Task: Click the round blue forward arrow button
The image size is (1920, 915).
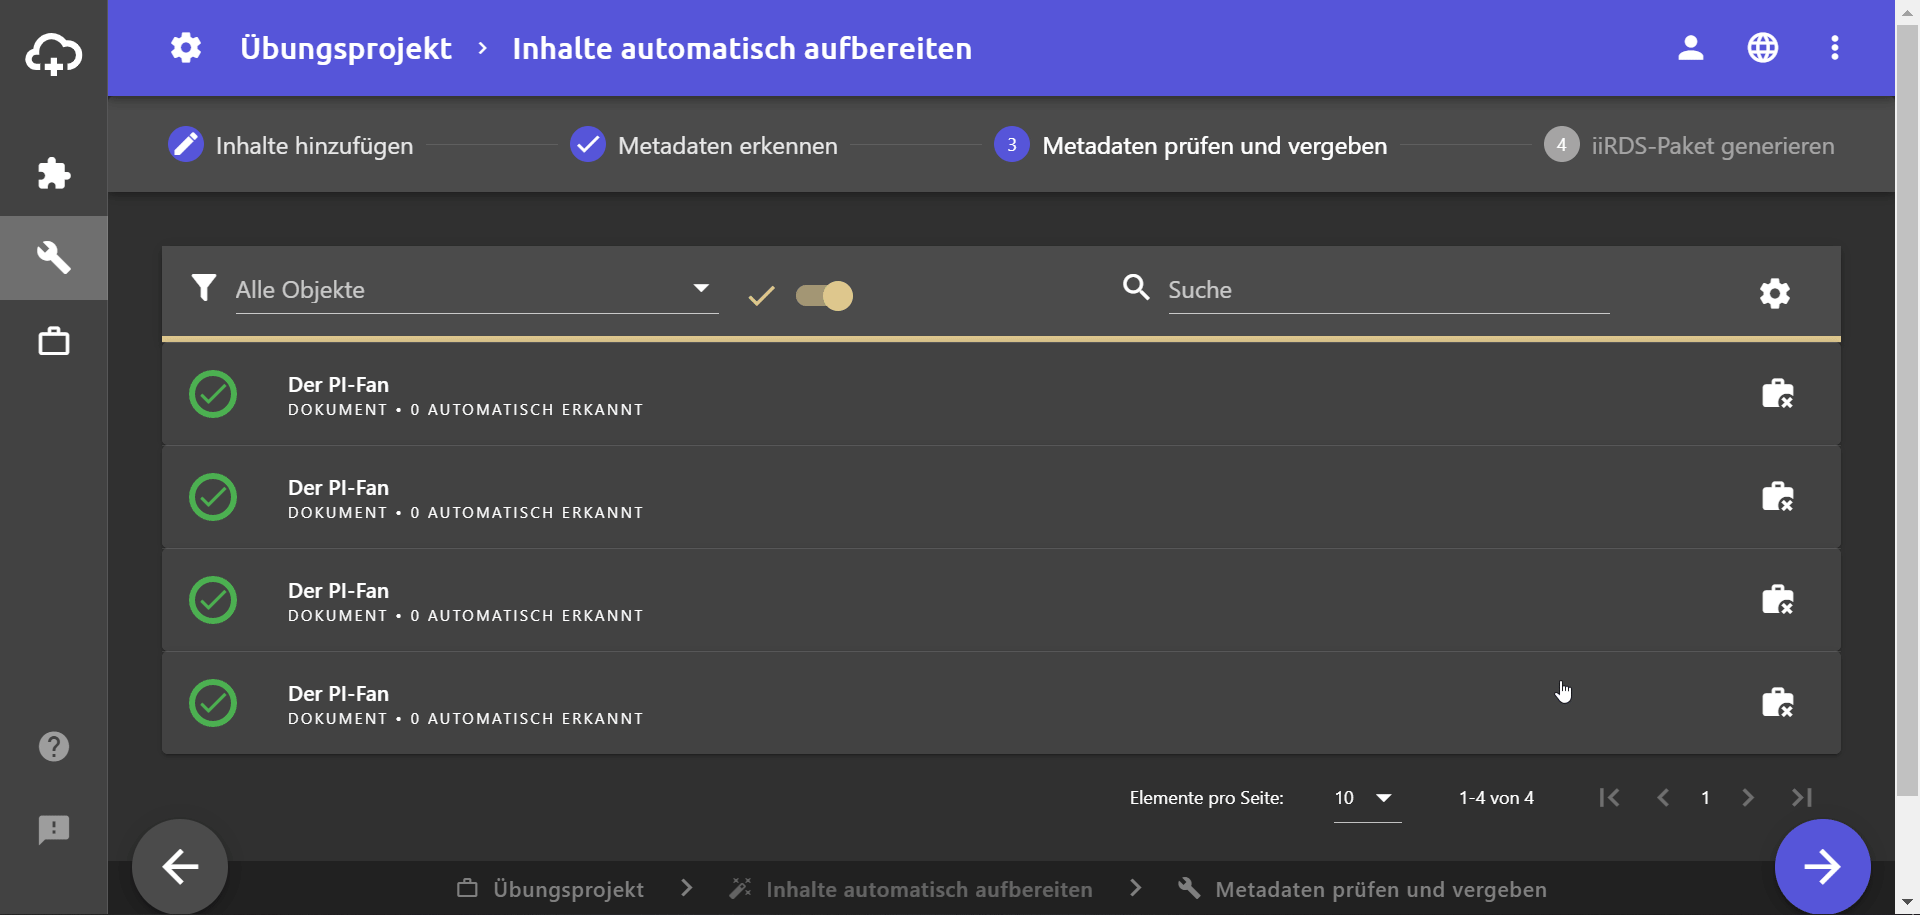Action: pyautogui.click(x=1823, y=866)
